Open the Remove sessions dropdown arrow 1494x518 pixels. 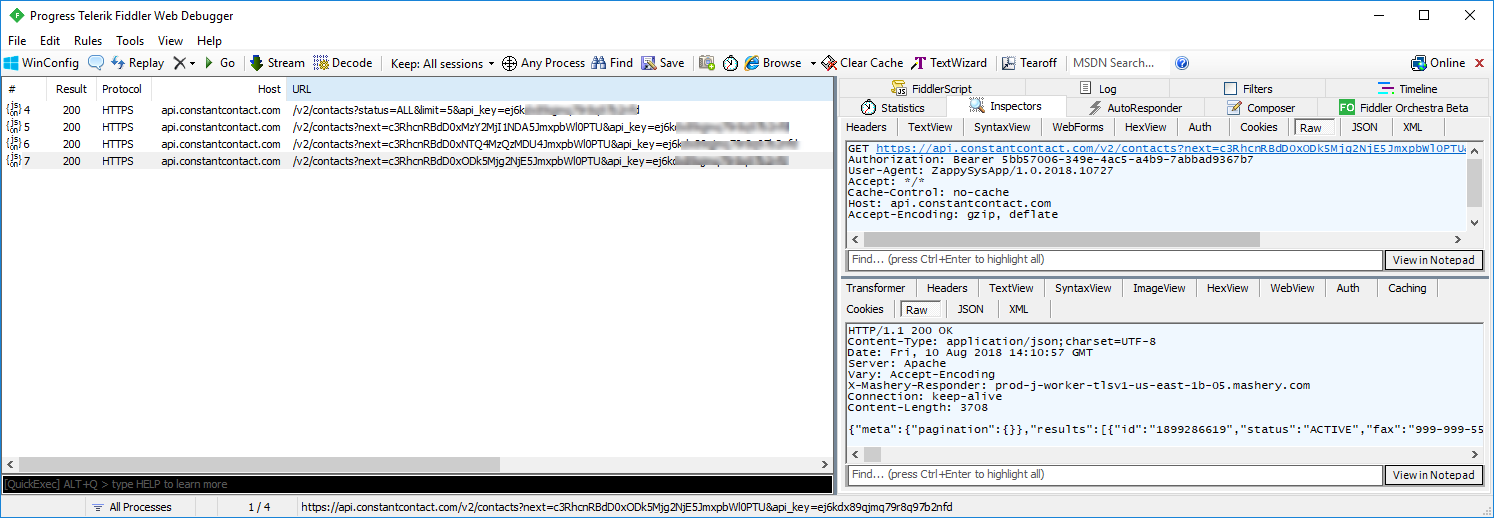[192, 63]
